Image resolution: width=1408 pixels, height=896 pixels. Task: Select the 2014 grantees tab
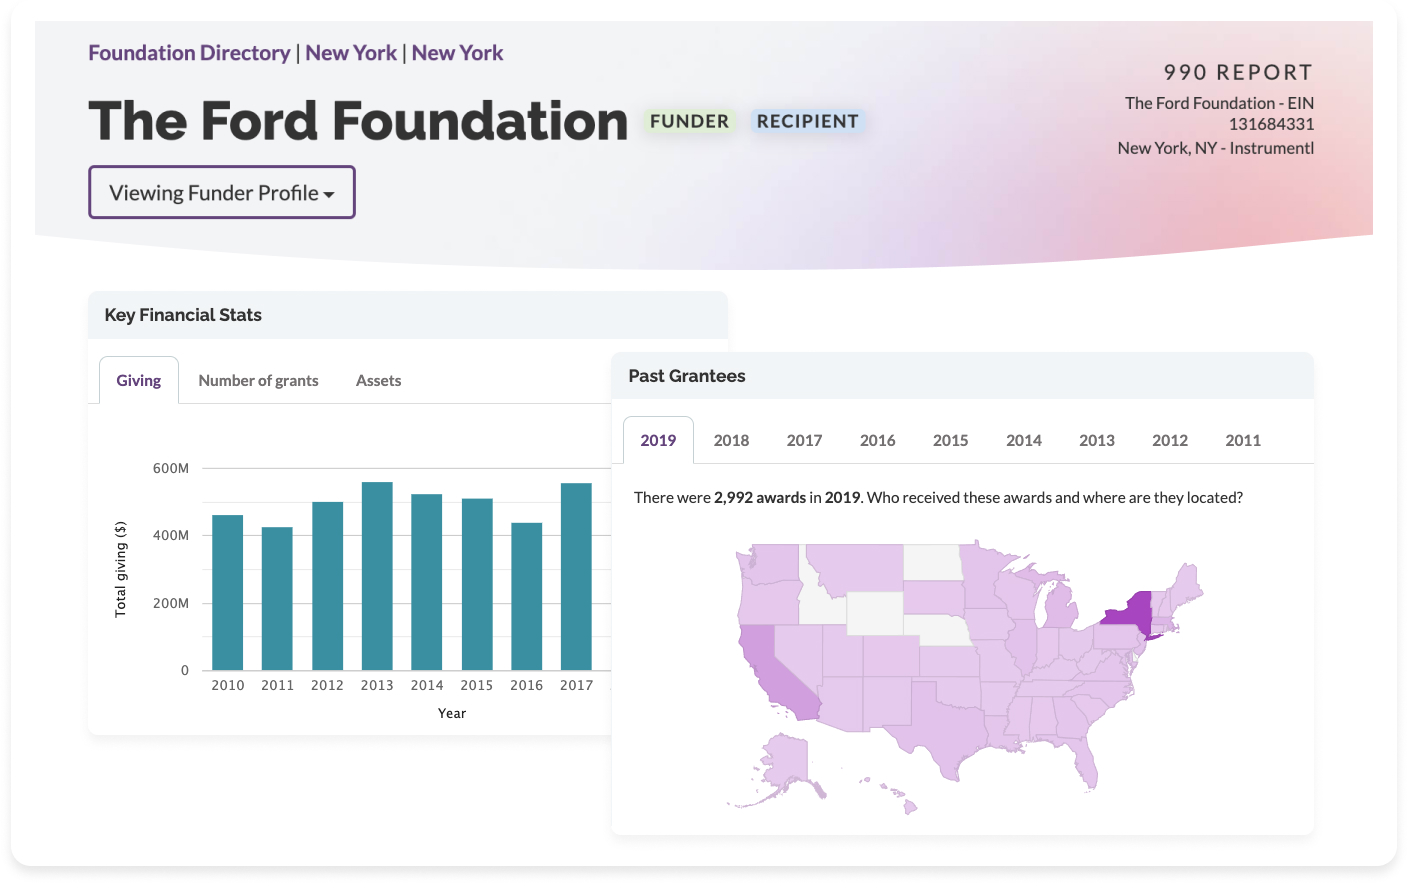(1023, 440)
